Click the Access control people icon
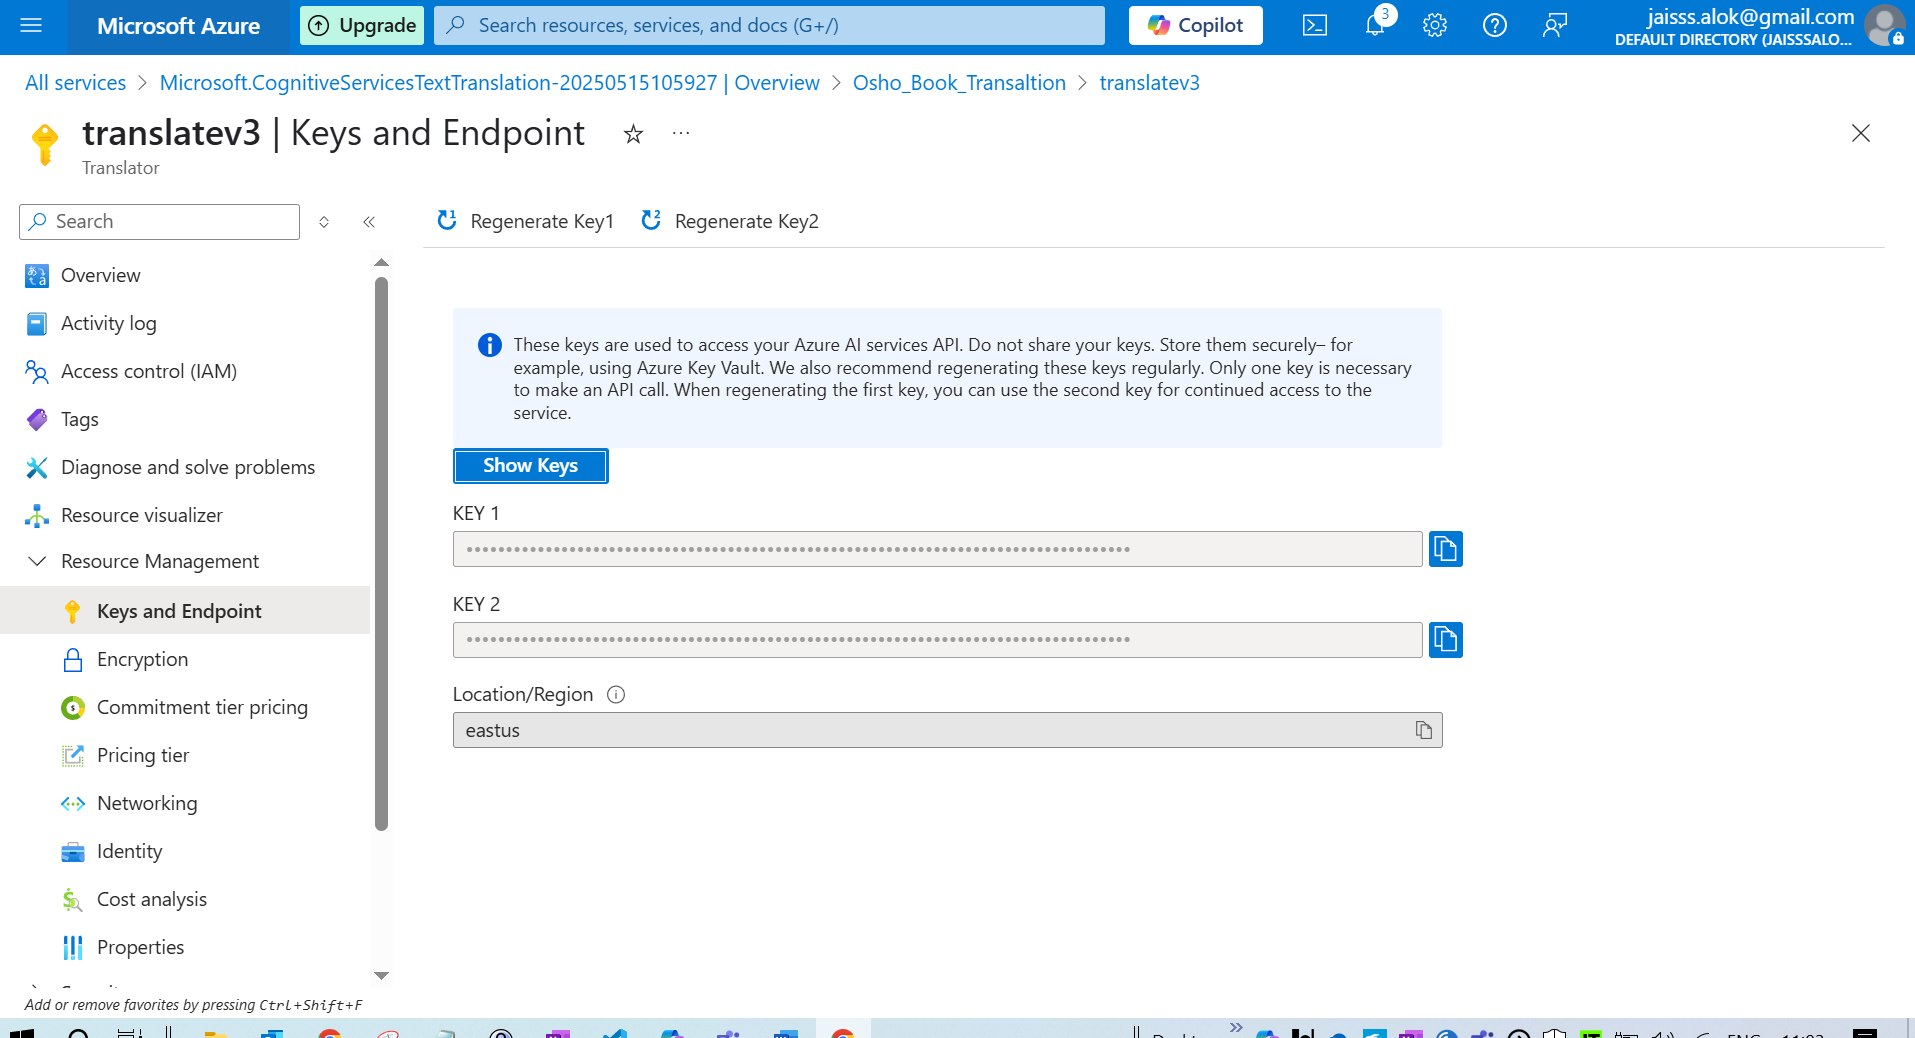1915x1038 pixels. pyautogui.click(x=37, y=372)
